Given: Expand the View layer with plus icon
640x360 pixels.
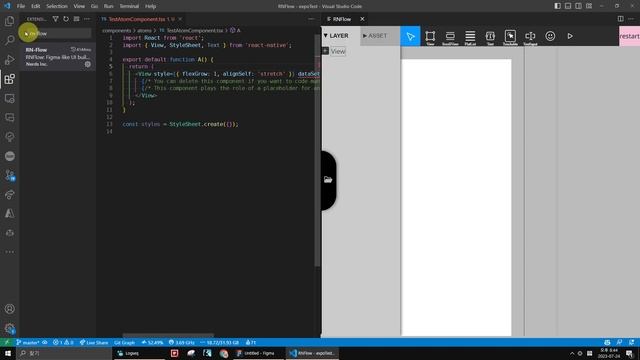Looking at the screenshot, I should coord(325,51).
